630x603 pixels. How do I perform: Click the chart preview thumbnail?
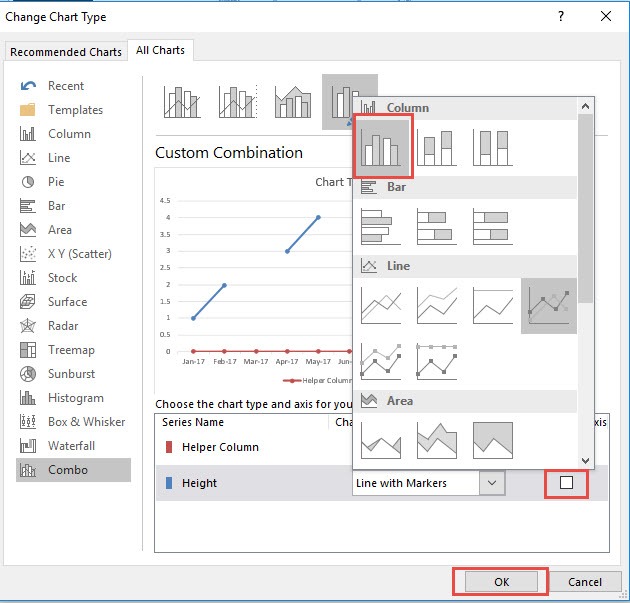254,280
